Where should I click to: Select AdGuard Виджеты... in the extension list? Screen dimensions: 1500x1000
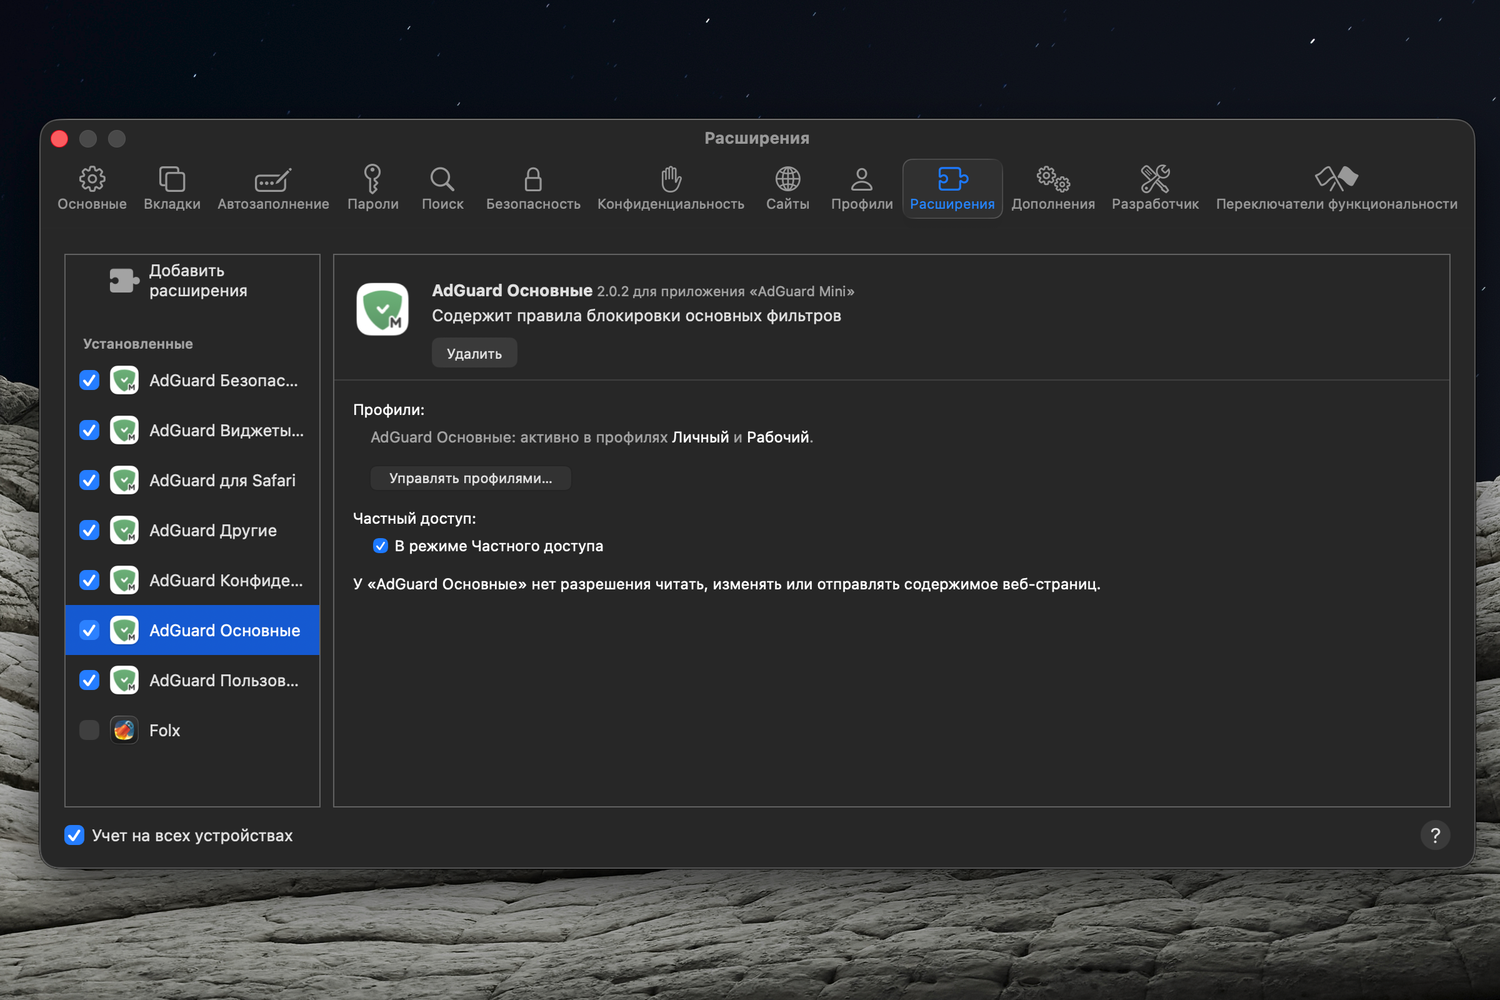[192, 430]
